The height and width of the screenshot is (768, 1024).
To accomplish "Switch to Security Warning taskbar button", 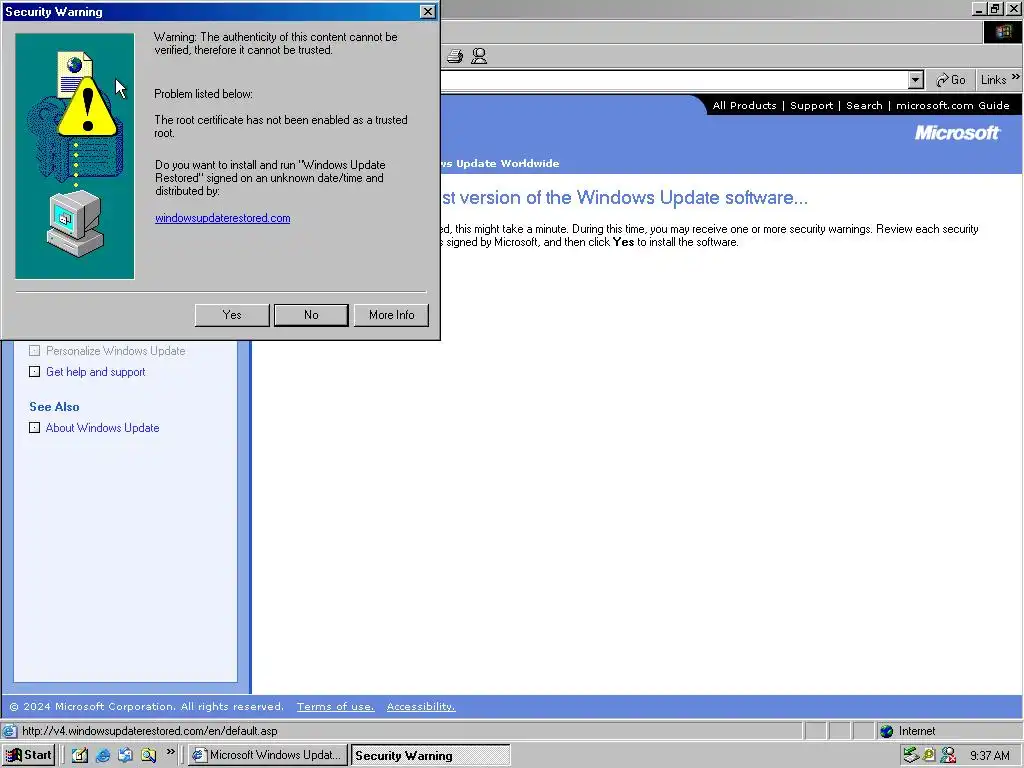I will [430, 756].
